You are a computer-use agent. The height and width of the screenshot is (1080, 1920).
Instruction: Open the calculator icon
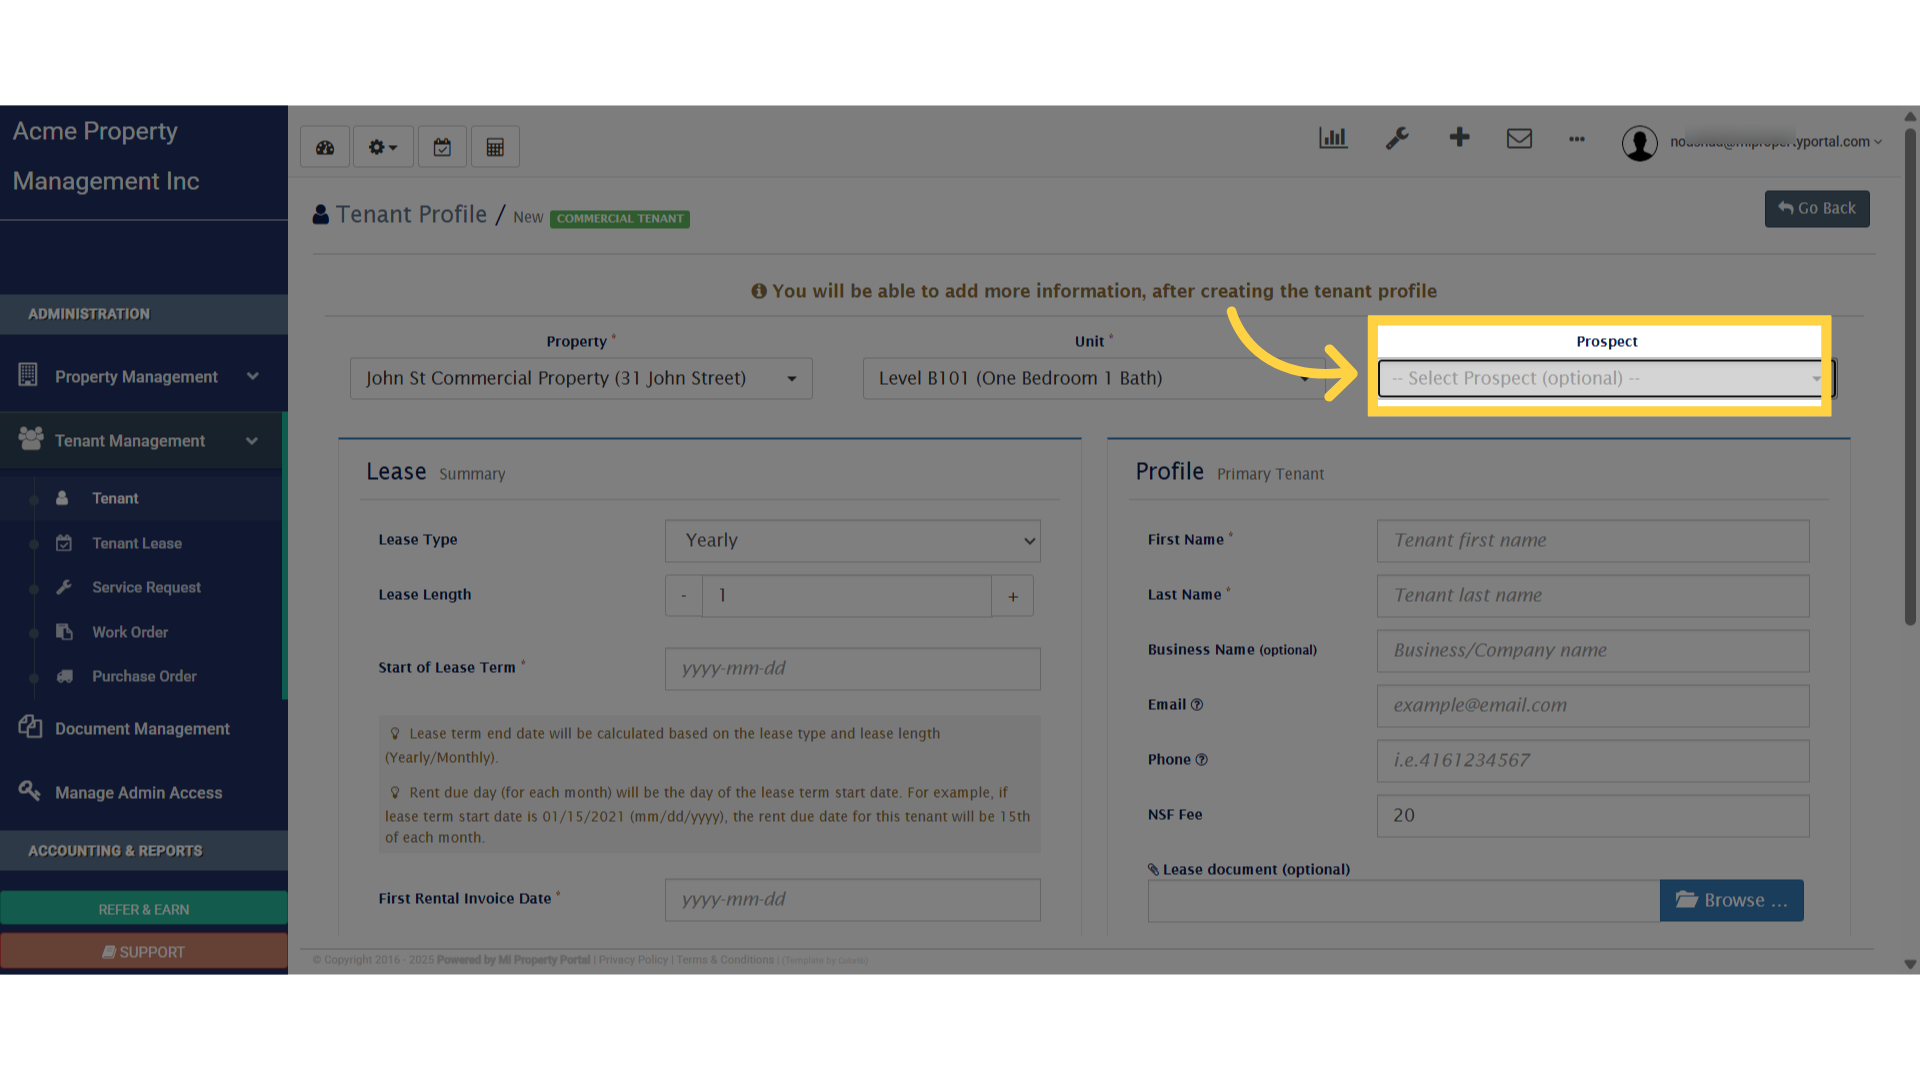[495, 147]
